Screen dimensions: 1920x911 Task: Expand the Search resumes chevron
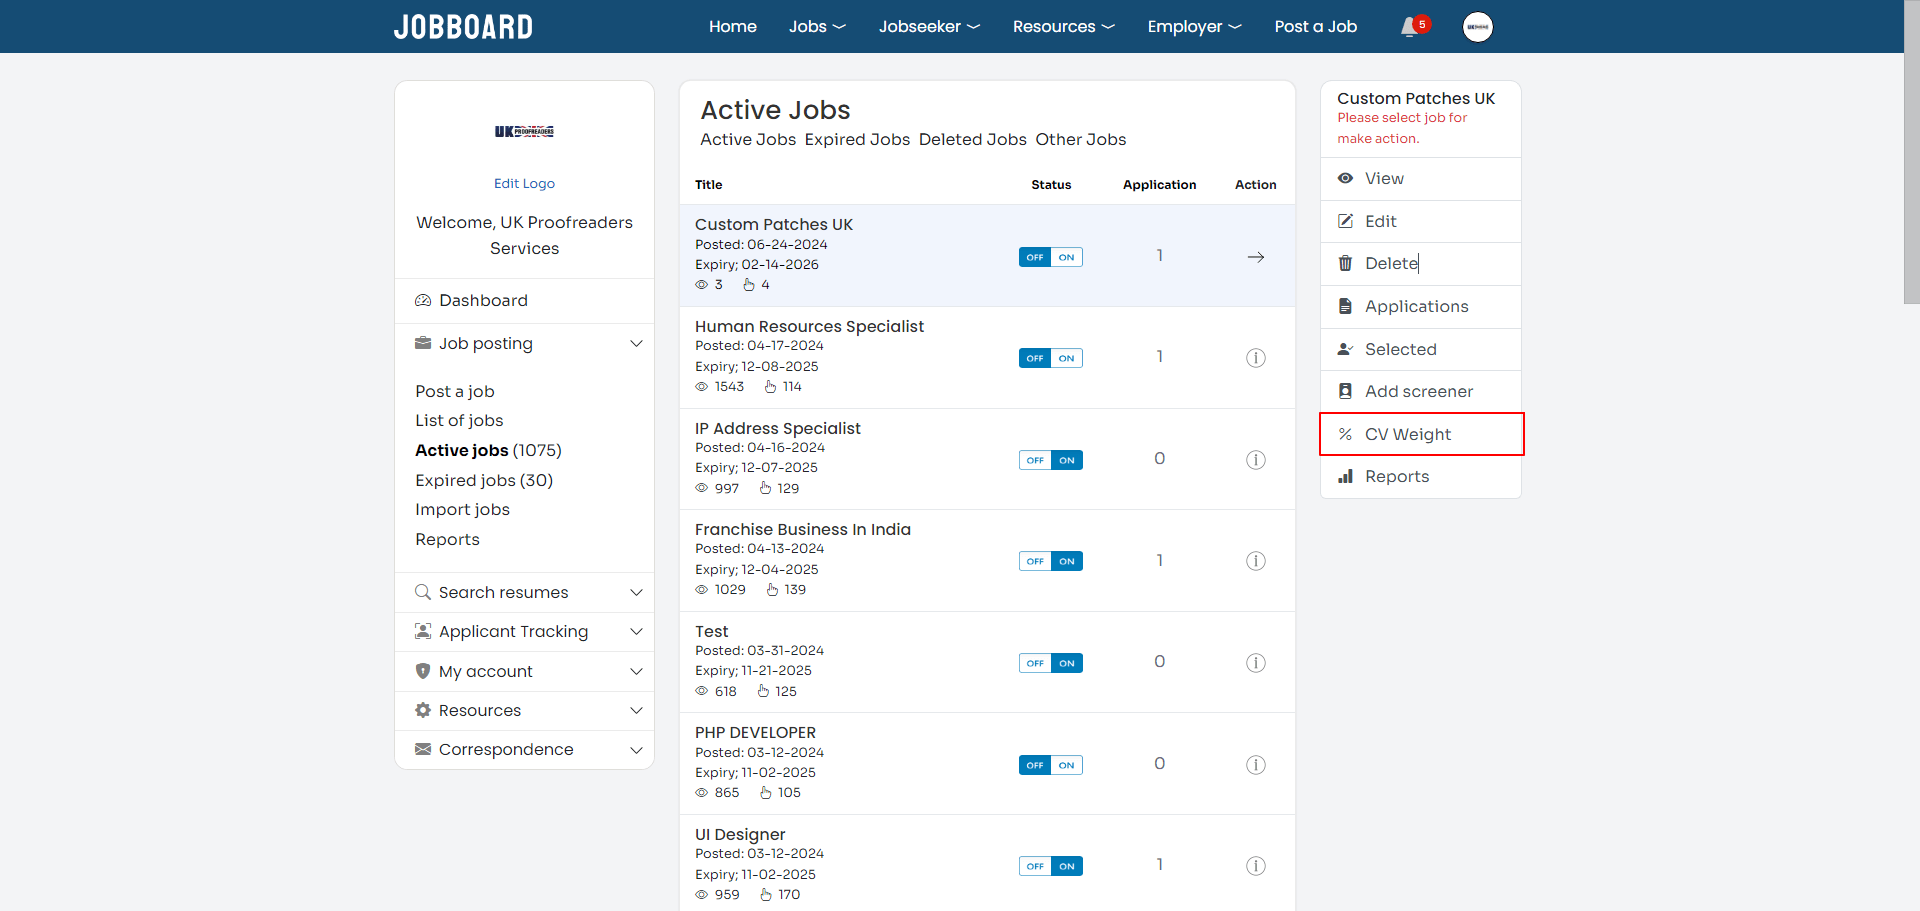coord(636,592)
